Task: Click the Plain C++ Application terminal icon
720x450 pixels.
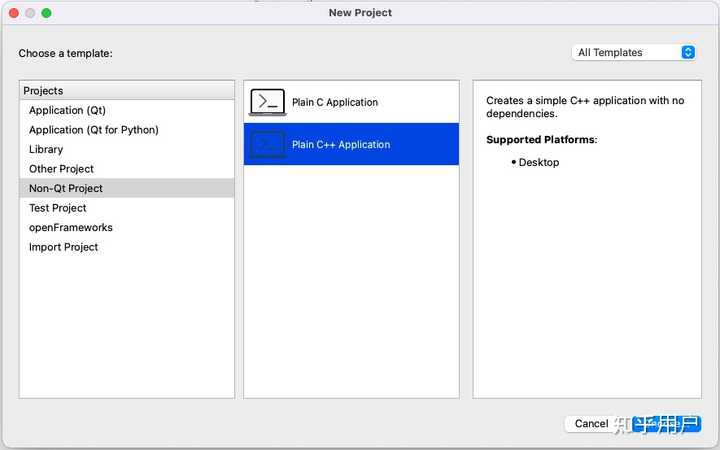Action: tap(267, 144)
